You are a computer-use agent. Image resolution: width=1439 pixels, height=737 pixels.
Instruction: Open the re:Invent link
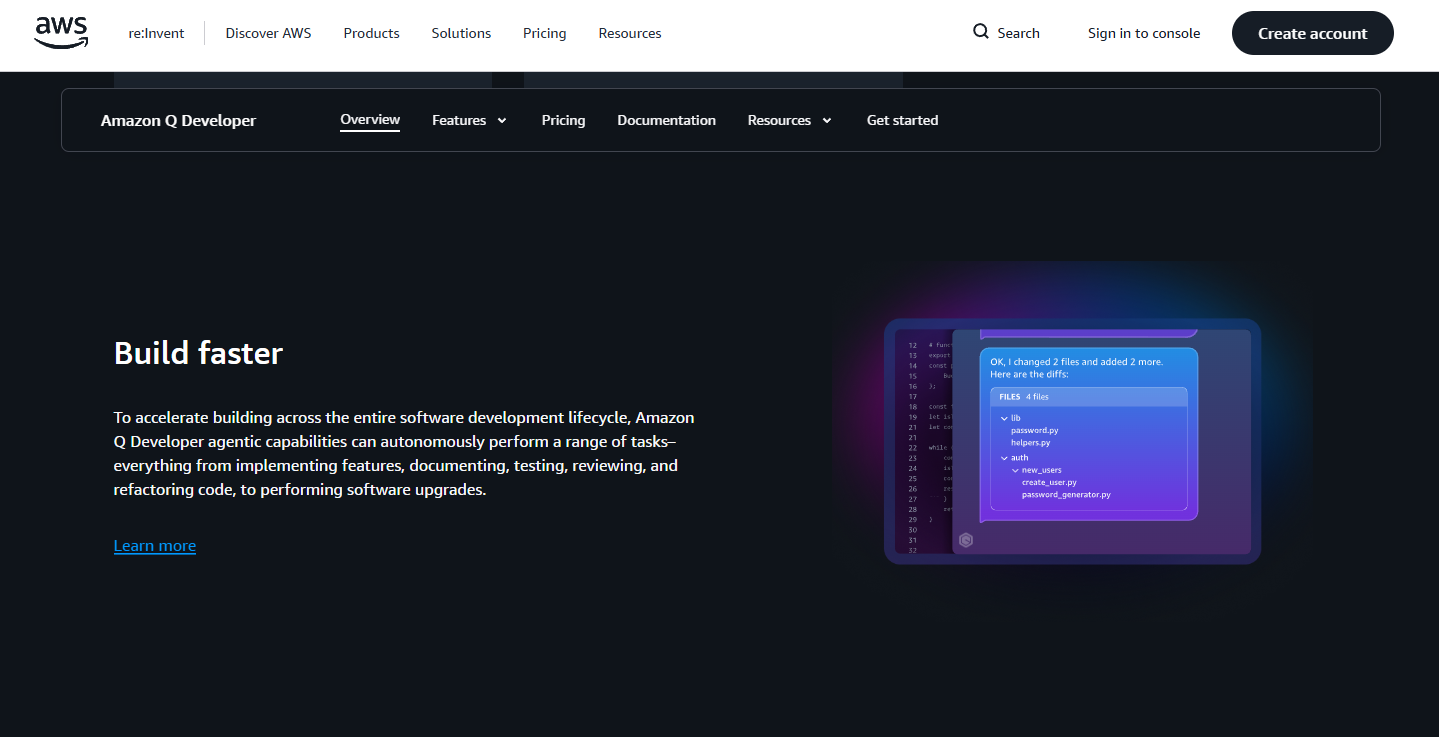pyautogui.click(x=156, y=33)
